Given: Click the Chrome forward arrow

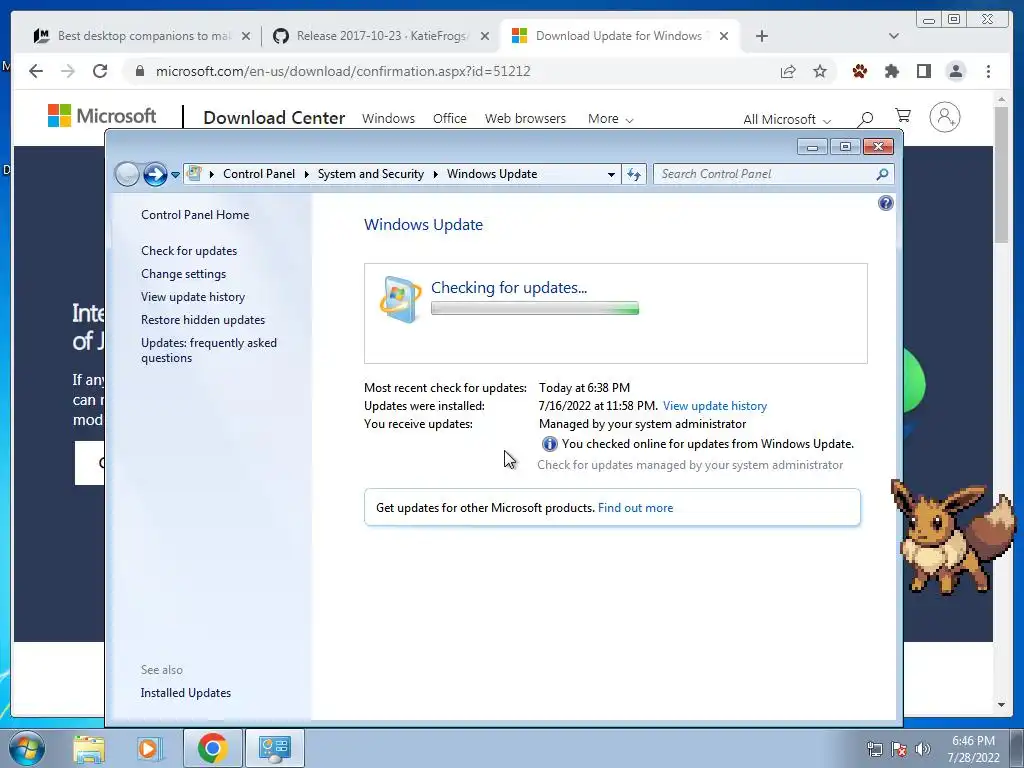Looking at the screenshot, I should [68, 71].
